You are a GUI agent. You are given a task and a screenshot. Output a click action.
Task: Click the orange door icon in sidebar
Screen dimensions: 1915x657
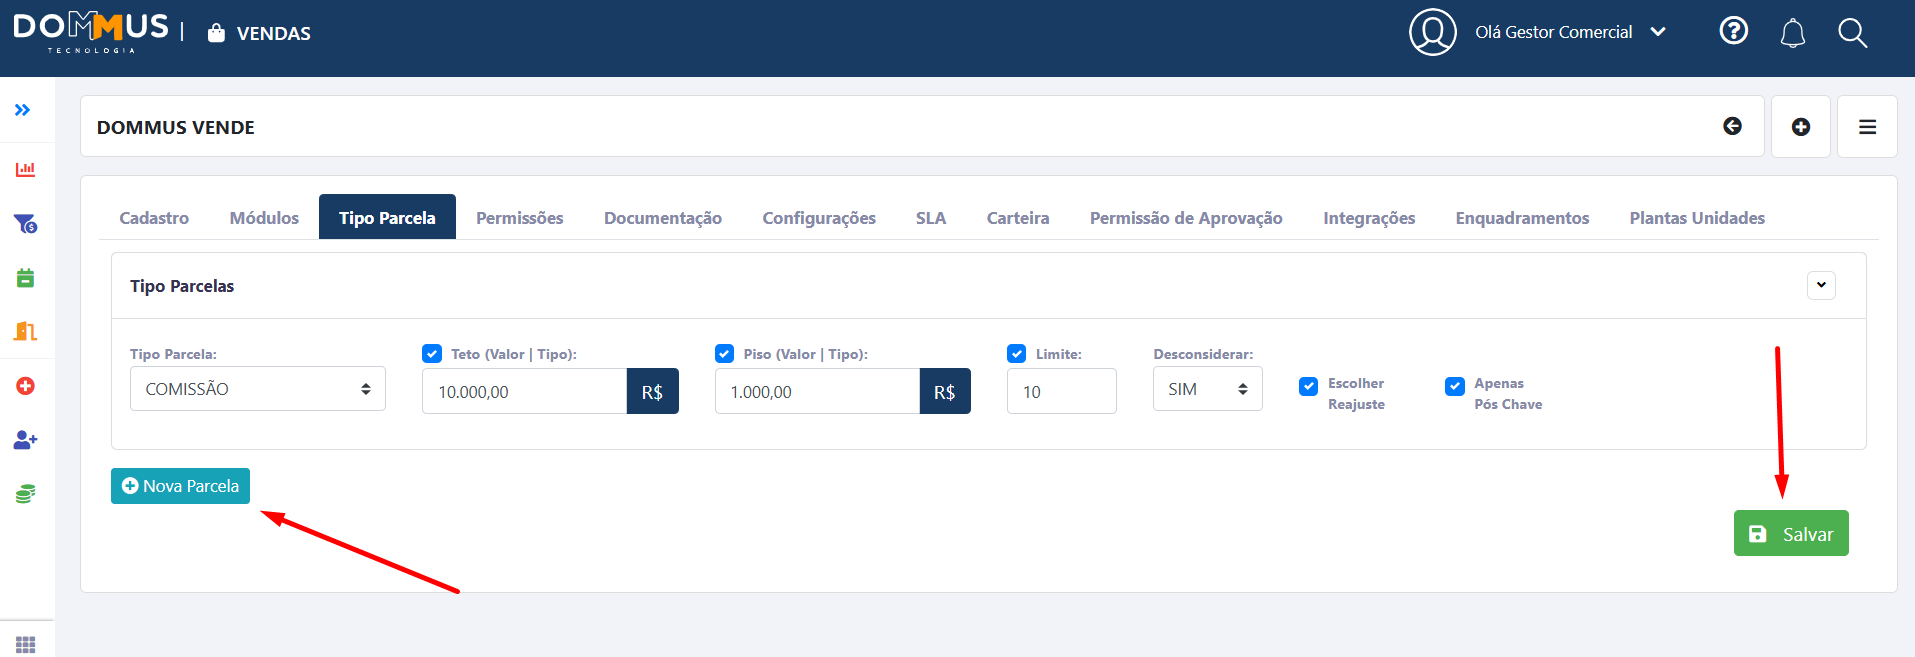coord(25,331)
